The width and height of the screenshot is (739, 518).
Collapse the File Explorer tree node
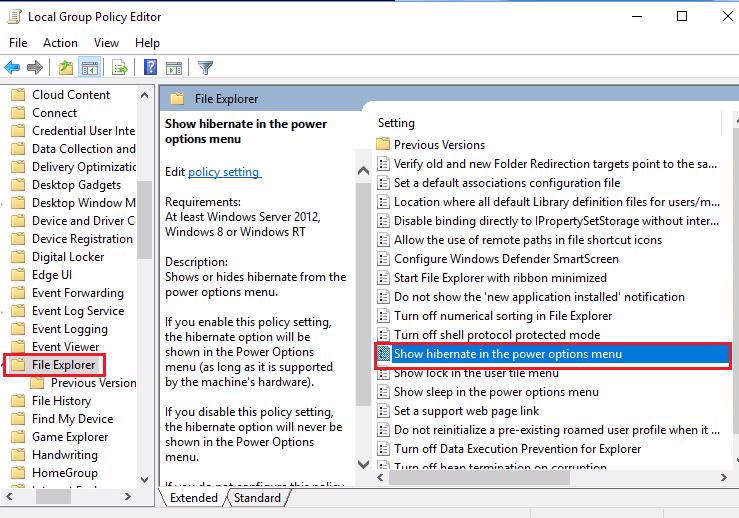point(4,365)
